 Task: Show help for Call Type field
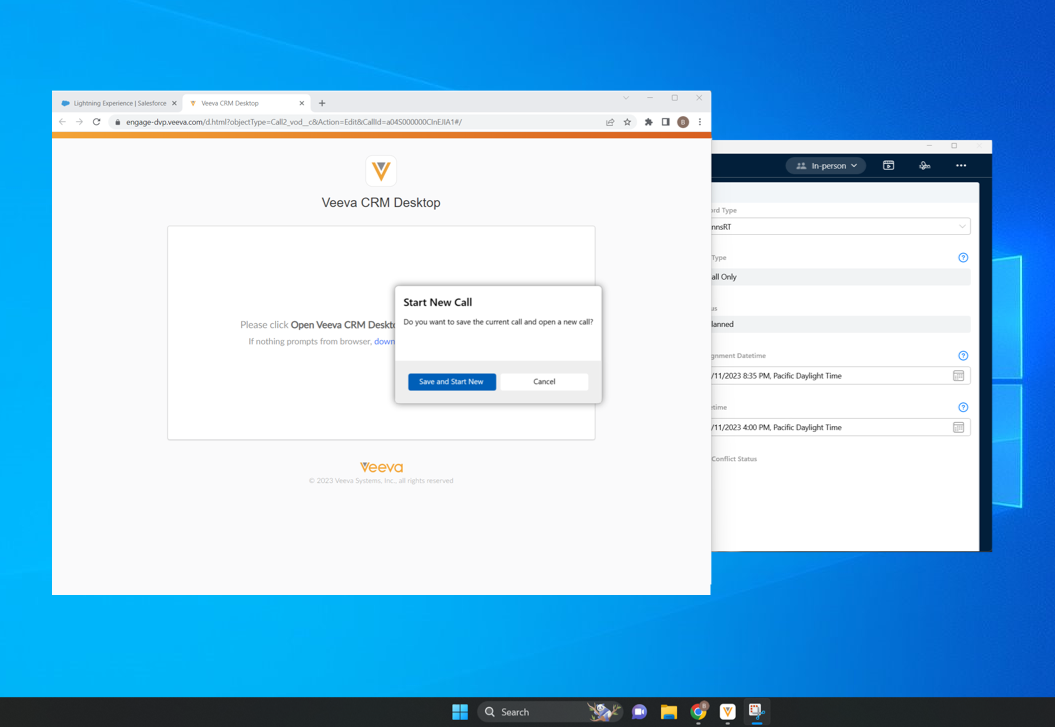point(963,258)
